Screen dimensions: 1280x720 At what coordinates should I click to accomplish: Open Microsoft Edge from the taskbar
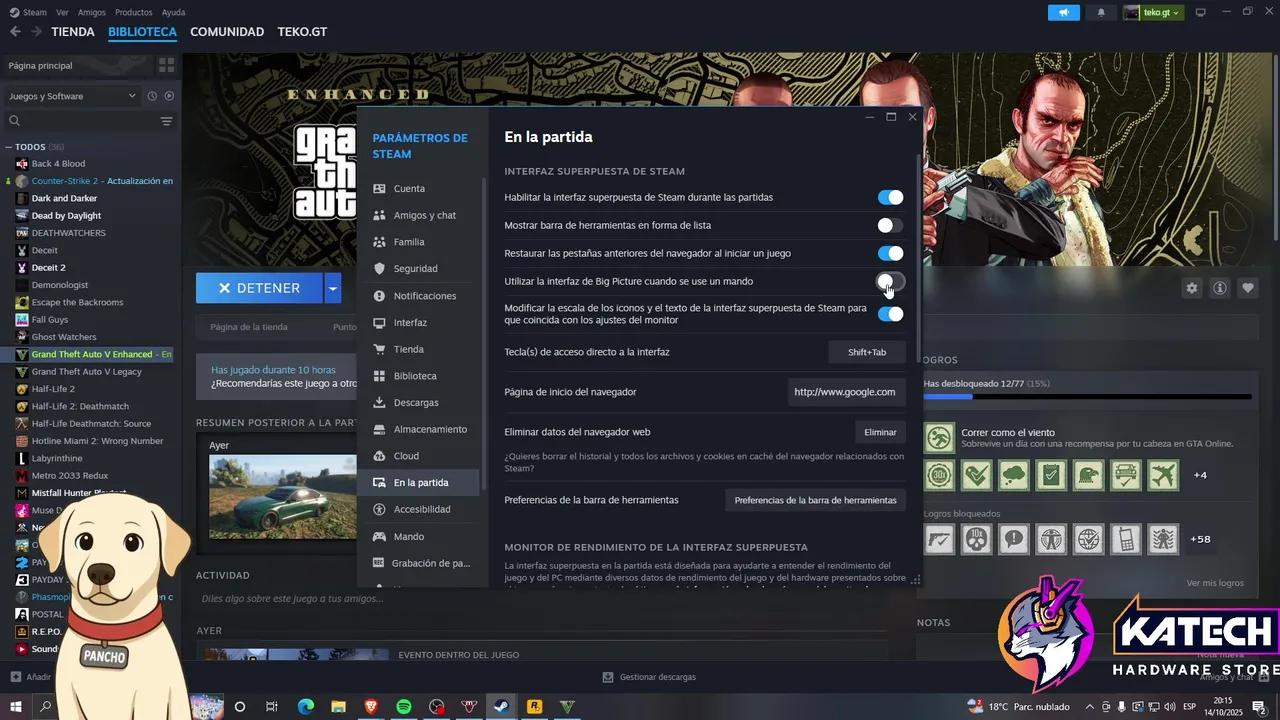click(306, 706)
